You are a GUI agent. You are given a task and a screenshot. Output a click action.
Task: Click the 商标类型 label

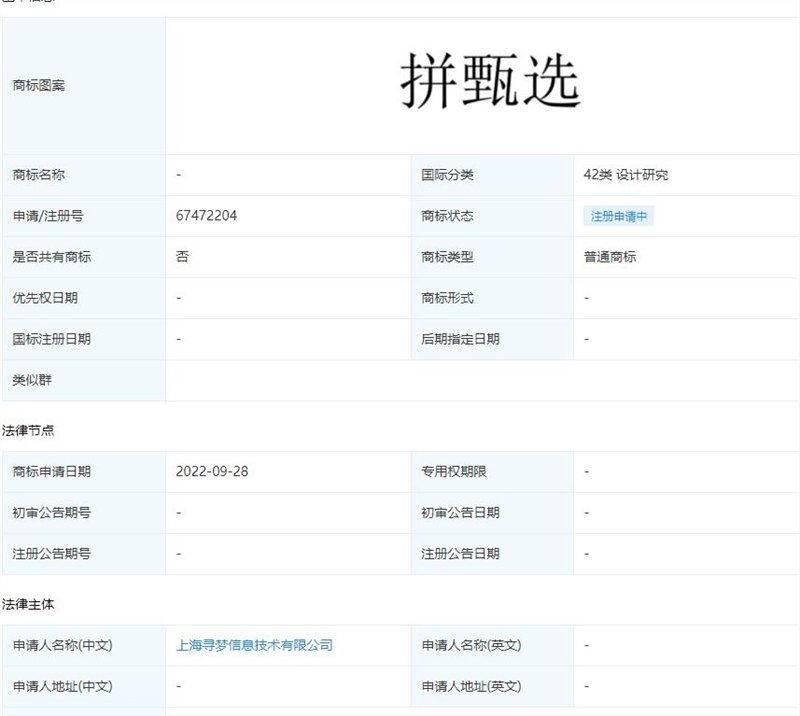pos(447,257)
